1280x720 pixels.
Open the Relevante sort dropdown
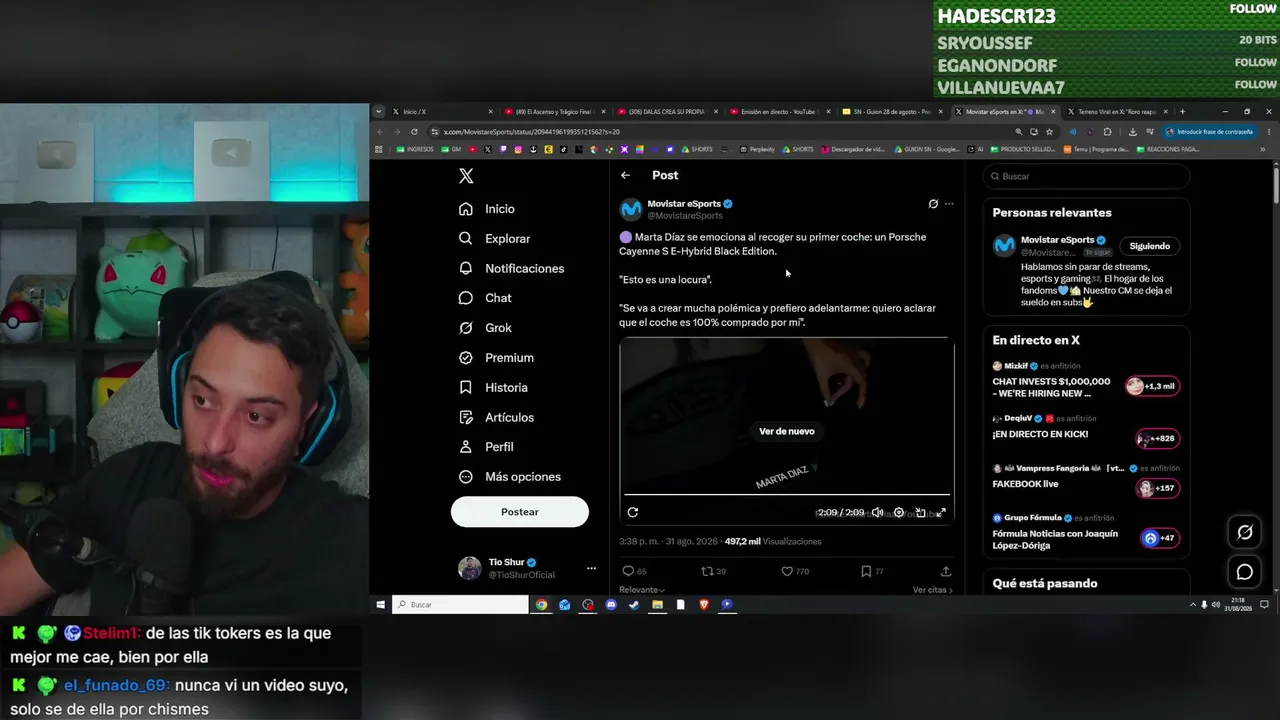tap(642, 590)
